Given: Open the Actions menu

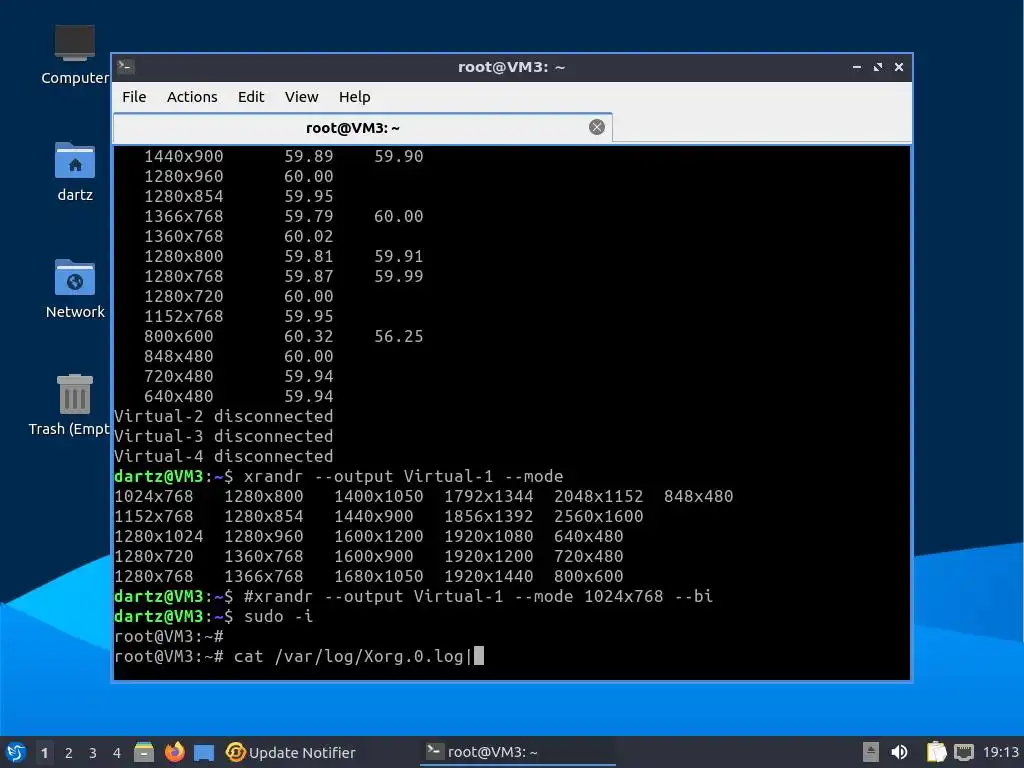Looking at the screenshot, I should click(x=192, y=97).
